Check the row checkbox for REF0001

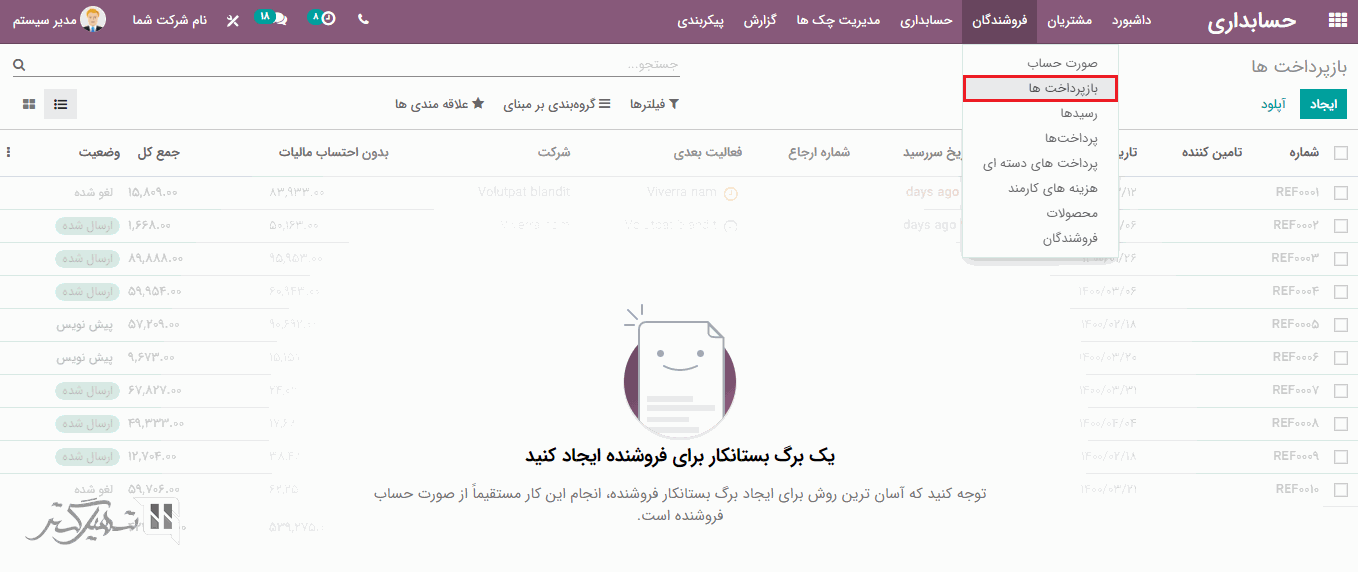[x=1340, y=193]
